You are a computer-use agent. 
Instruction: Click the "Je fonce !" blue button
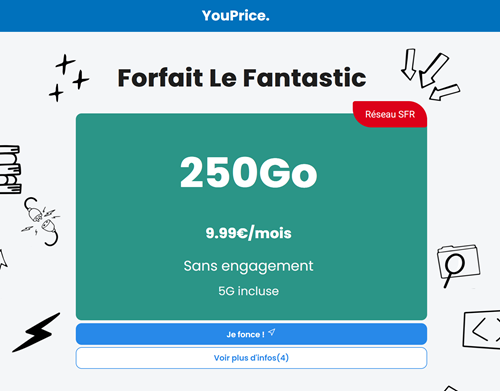[251, 334]
